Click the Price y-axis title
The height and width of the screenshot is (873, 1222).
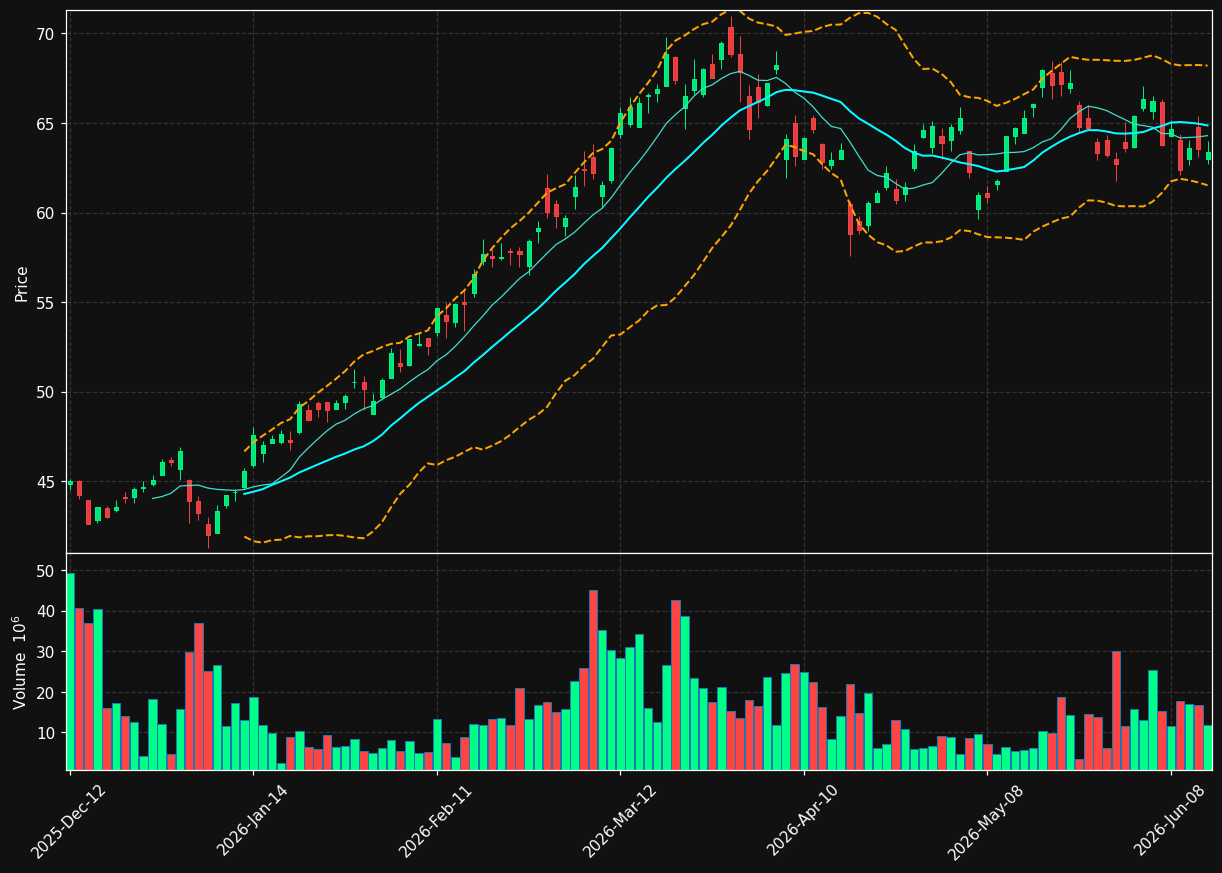(22, 284)
